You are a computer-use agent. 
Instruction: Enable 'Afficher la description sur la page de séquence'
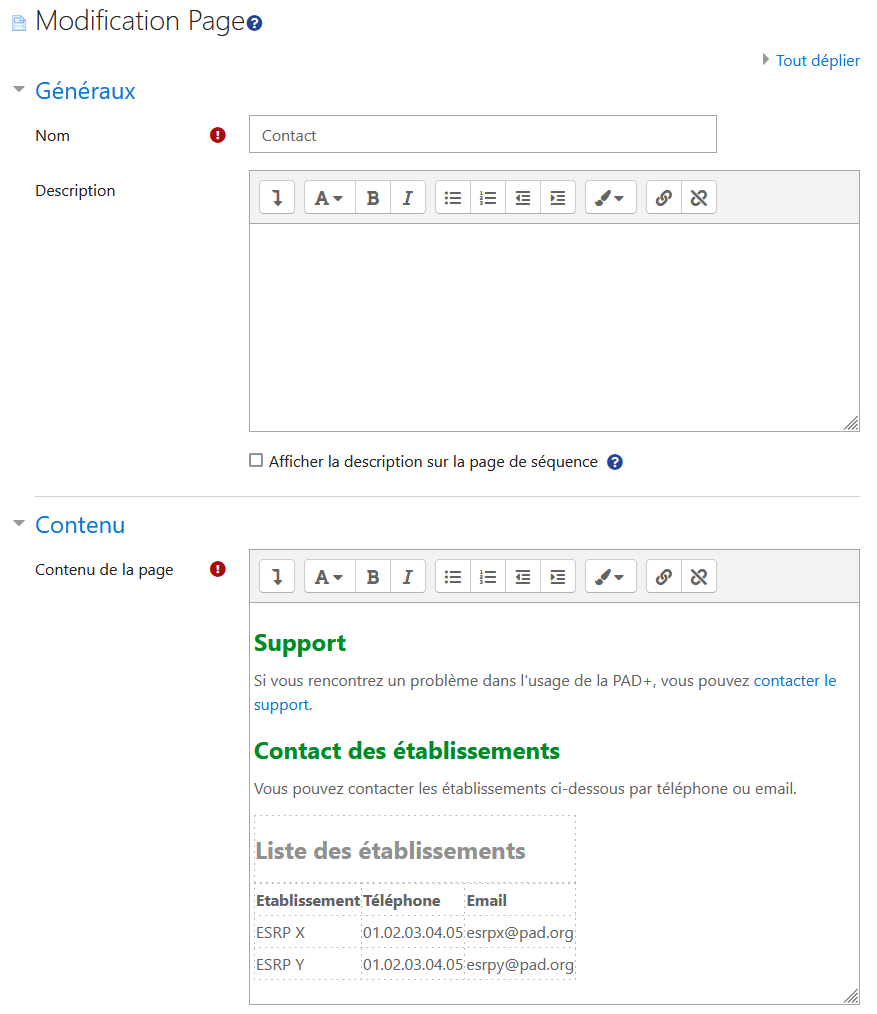click(256, 461)
